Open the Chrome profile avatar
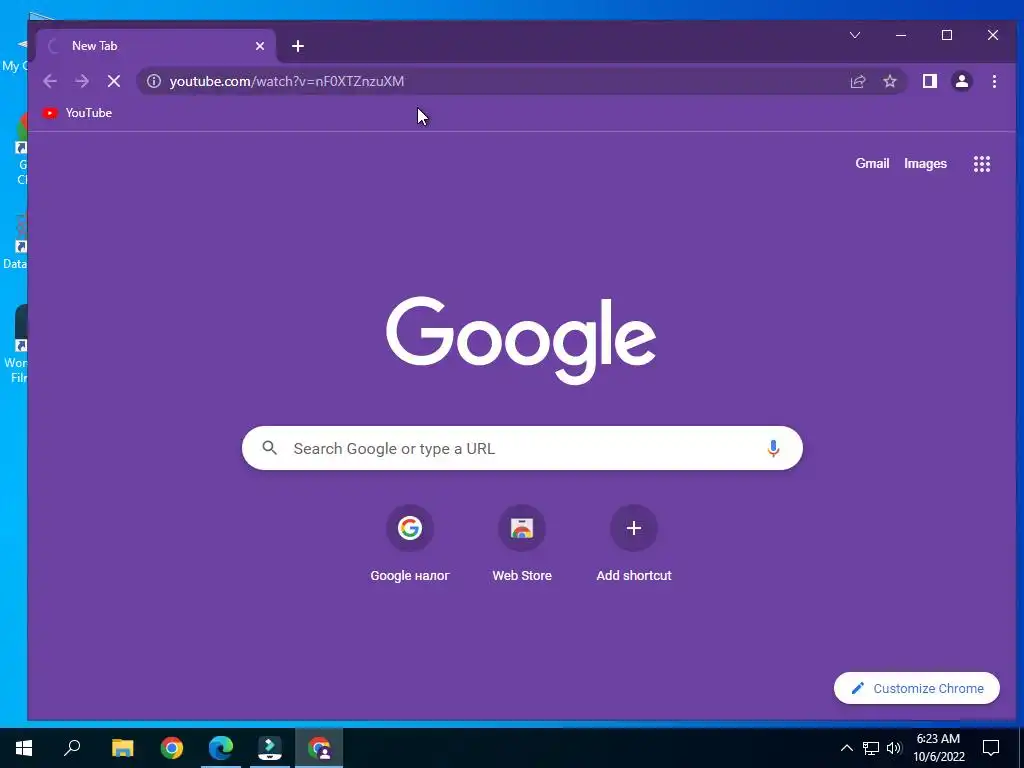The image size is (1024, 768). click(961, 81)
